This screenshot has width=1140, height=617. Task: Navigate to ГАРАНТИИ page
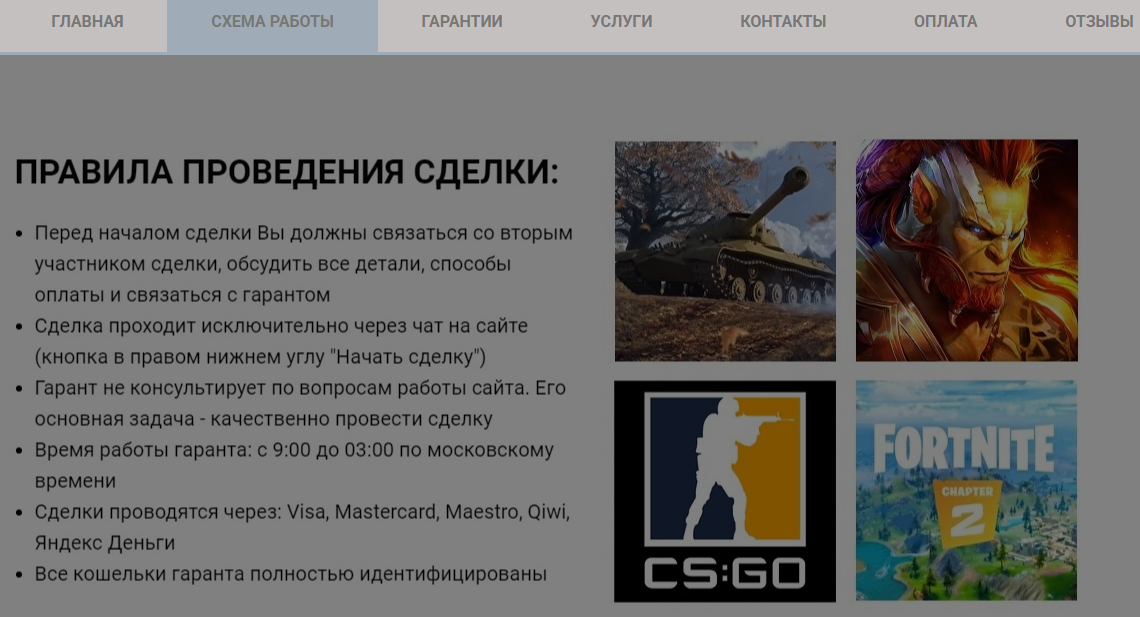point(462,21)
